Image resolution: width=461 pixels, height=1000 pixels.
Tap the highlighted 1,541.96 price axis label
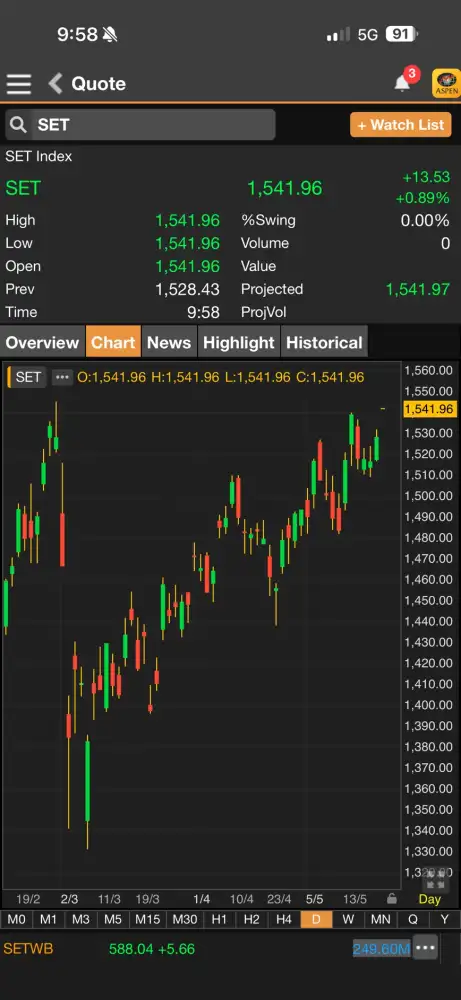[x=429, y=409]
